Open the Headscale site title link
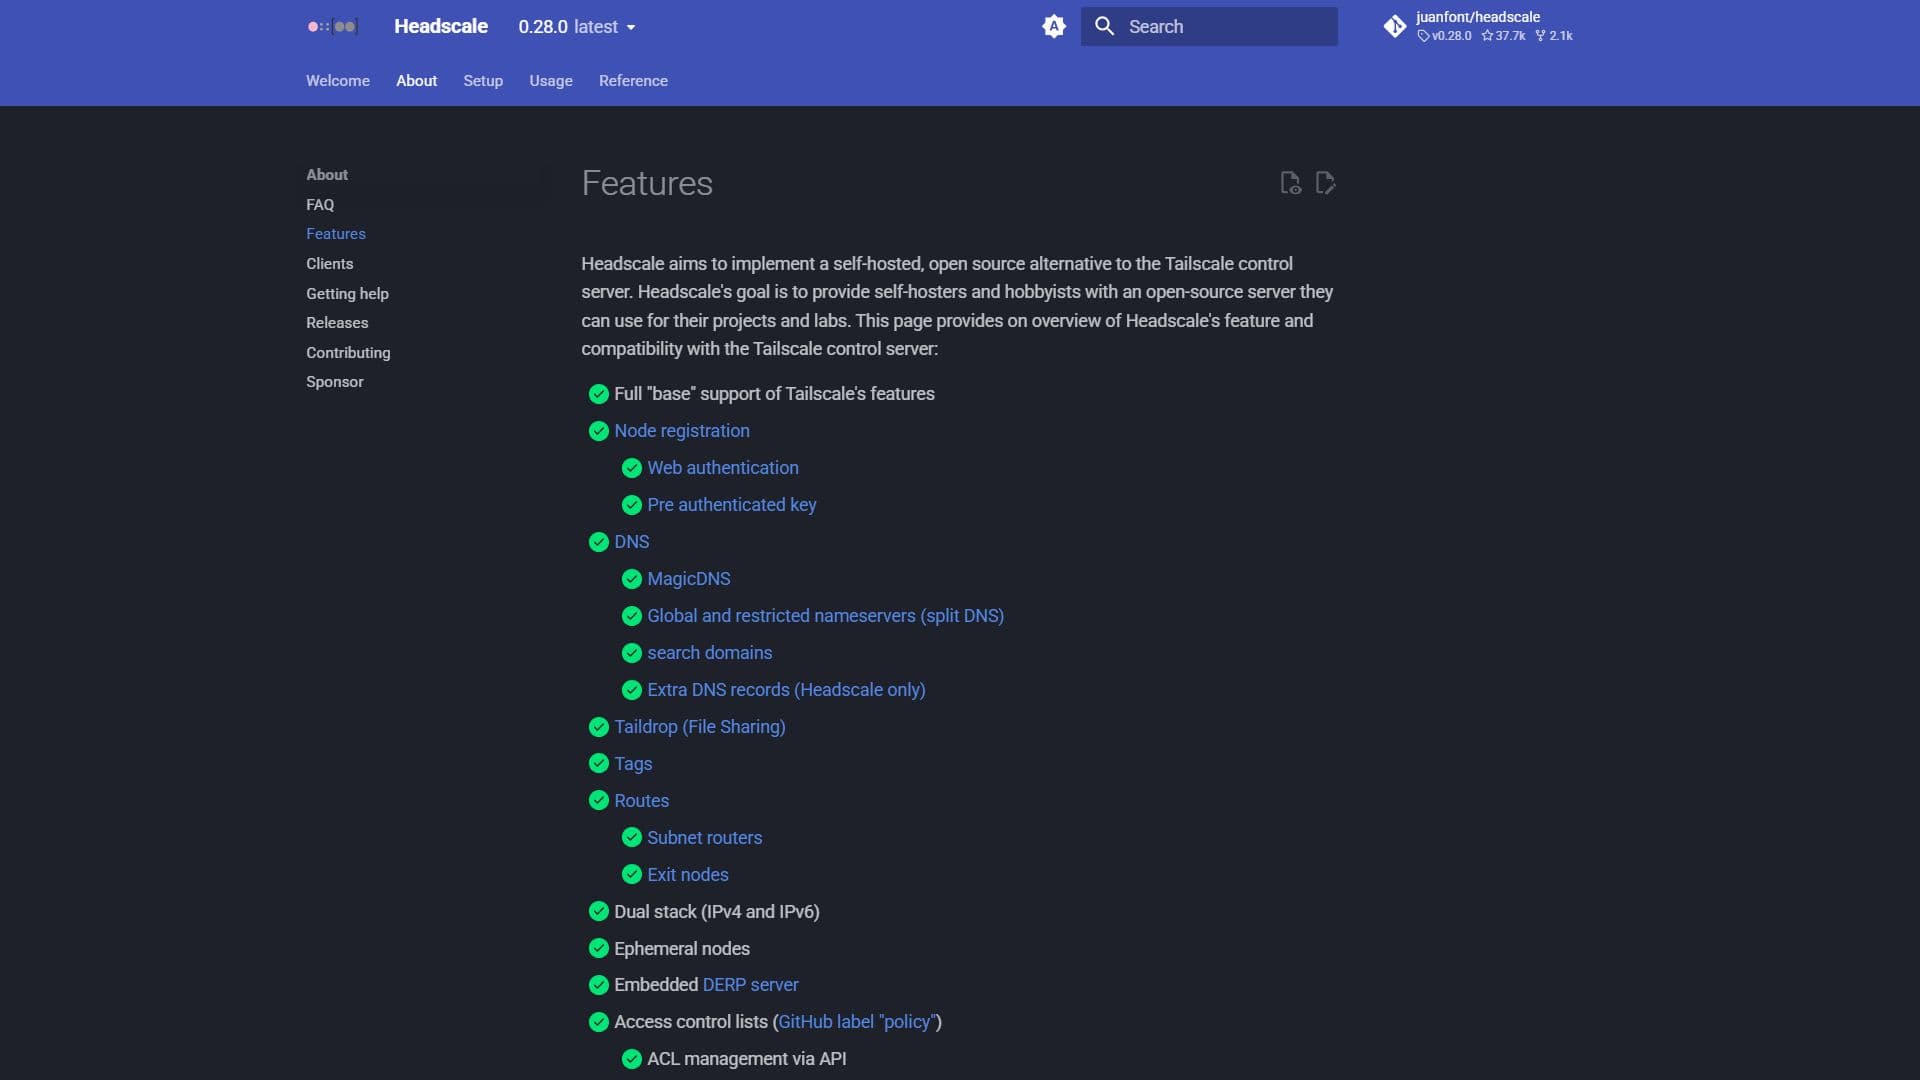The height and width of the screenshot is (1080, 1920). pyautogui.click(x=441, y=27)
